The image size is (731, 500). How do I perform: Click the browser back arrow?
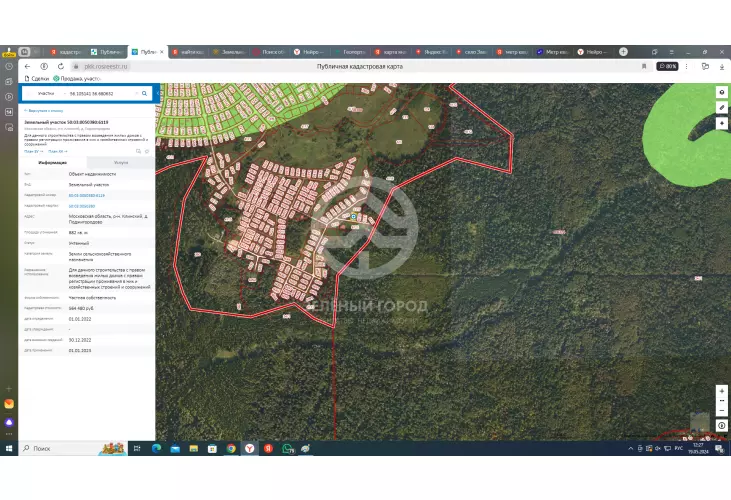[x=27, y=67]
